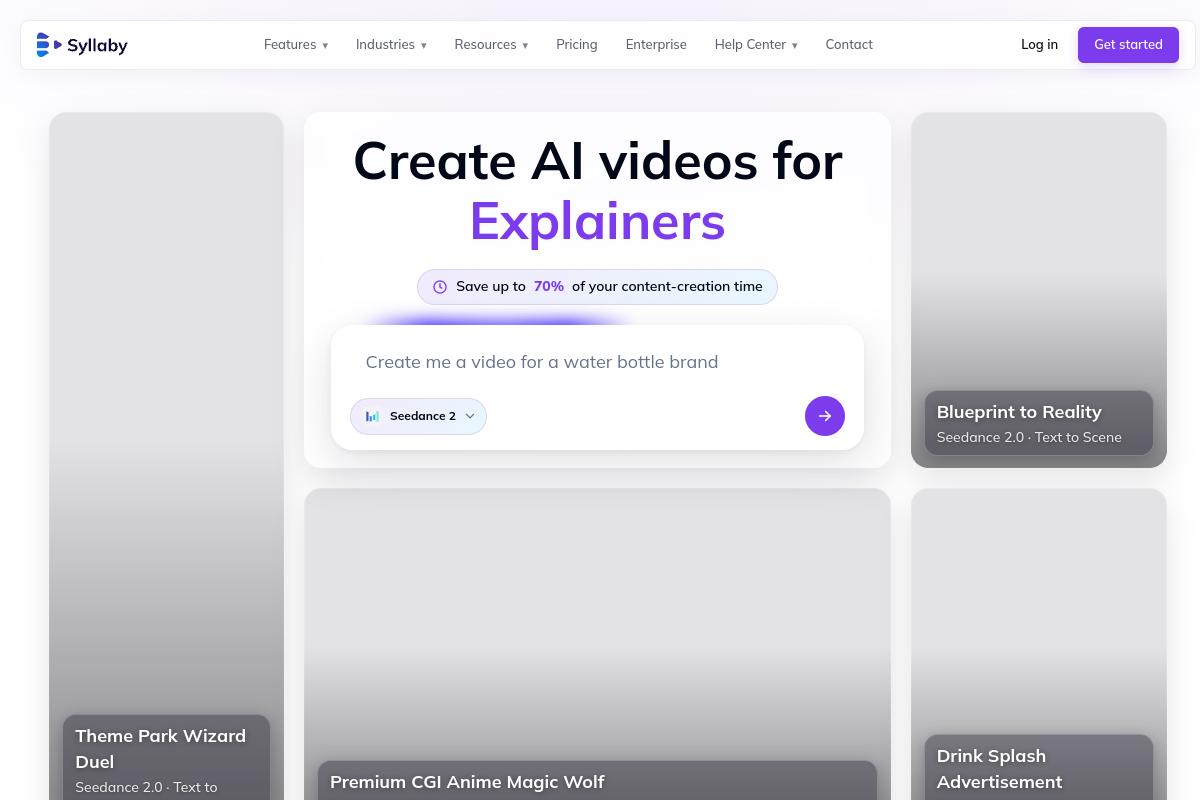The height and width of the screenshot is (800, 1200).
Task: Focus the video prompt input field
Action: pos(597,362)
